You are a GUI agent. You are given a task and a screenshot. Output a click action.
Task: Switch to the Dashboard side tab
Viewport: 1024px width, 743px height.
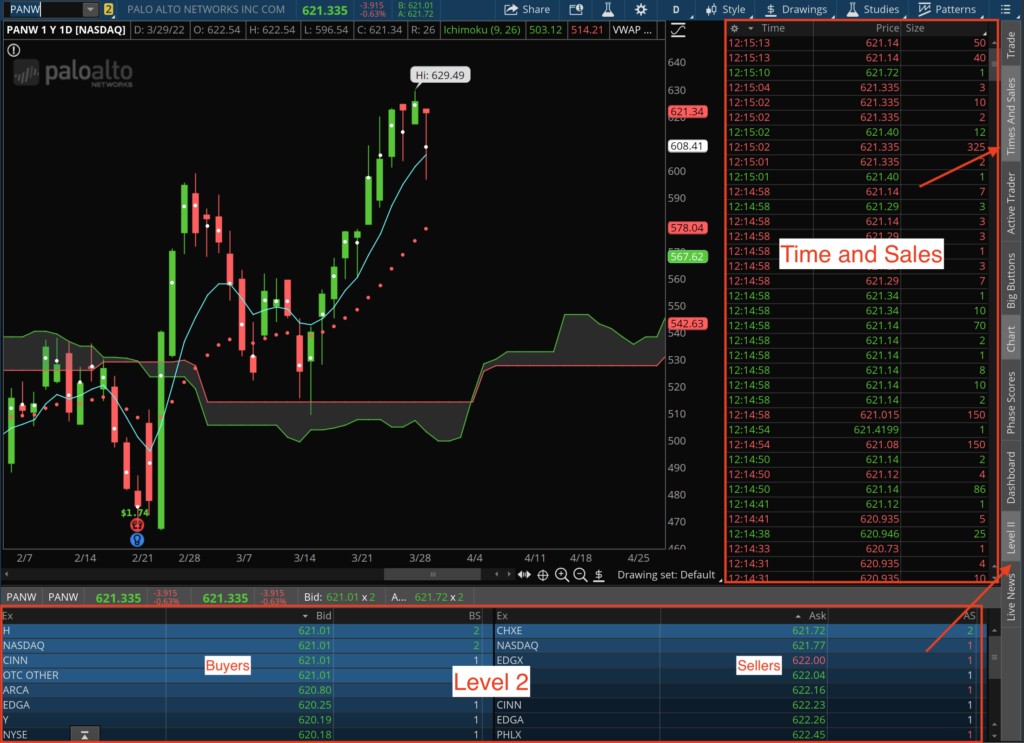[1011, 477]
